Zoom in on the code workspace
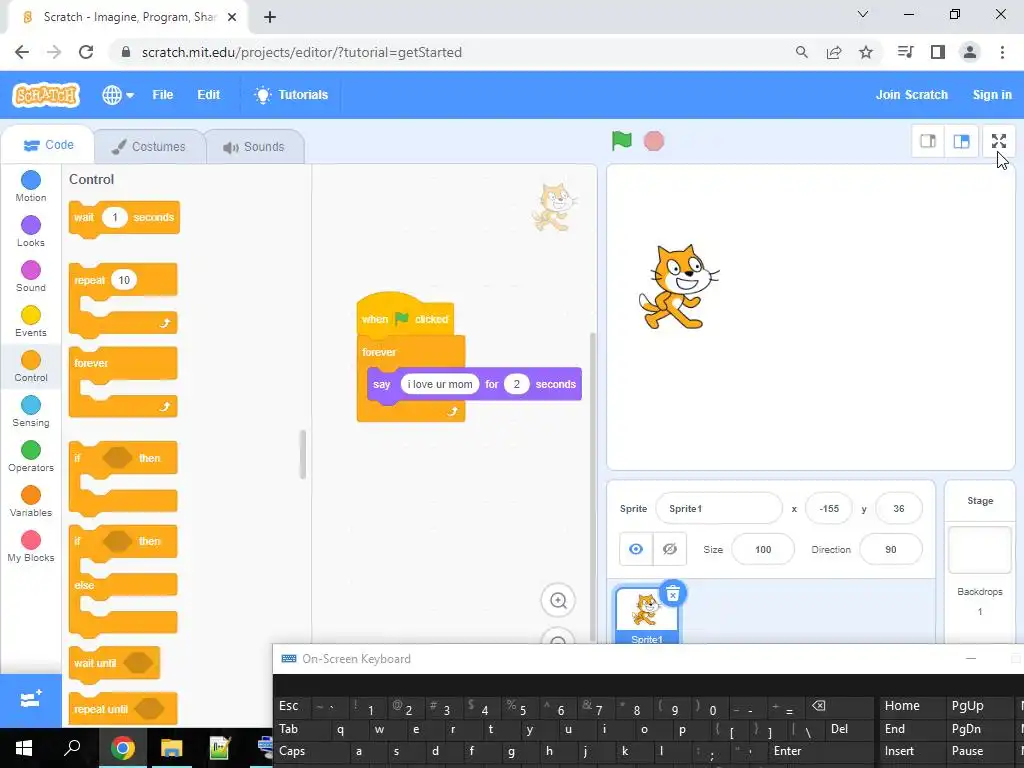 [x=558, y=600]
